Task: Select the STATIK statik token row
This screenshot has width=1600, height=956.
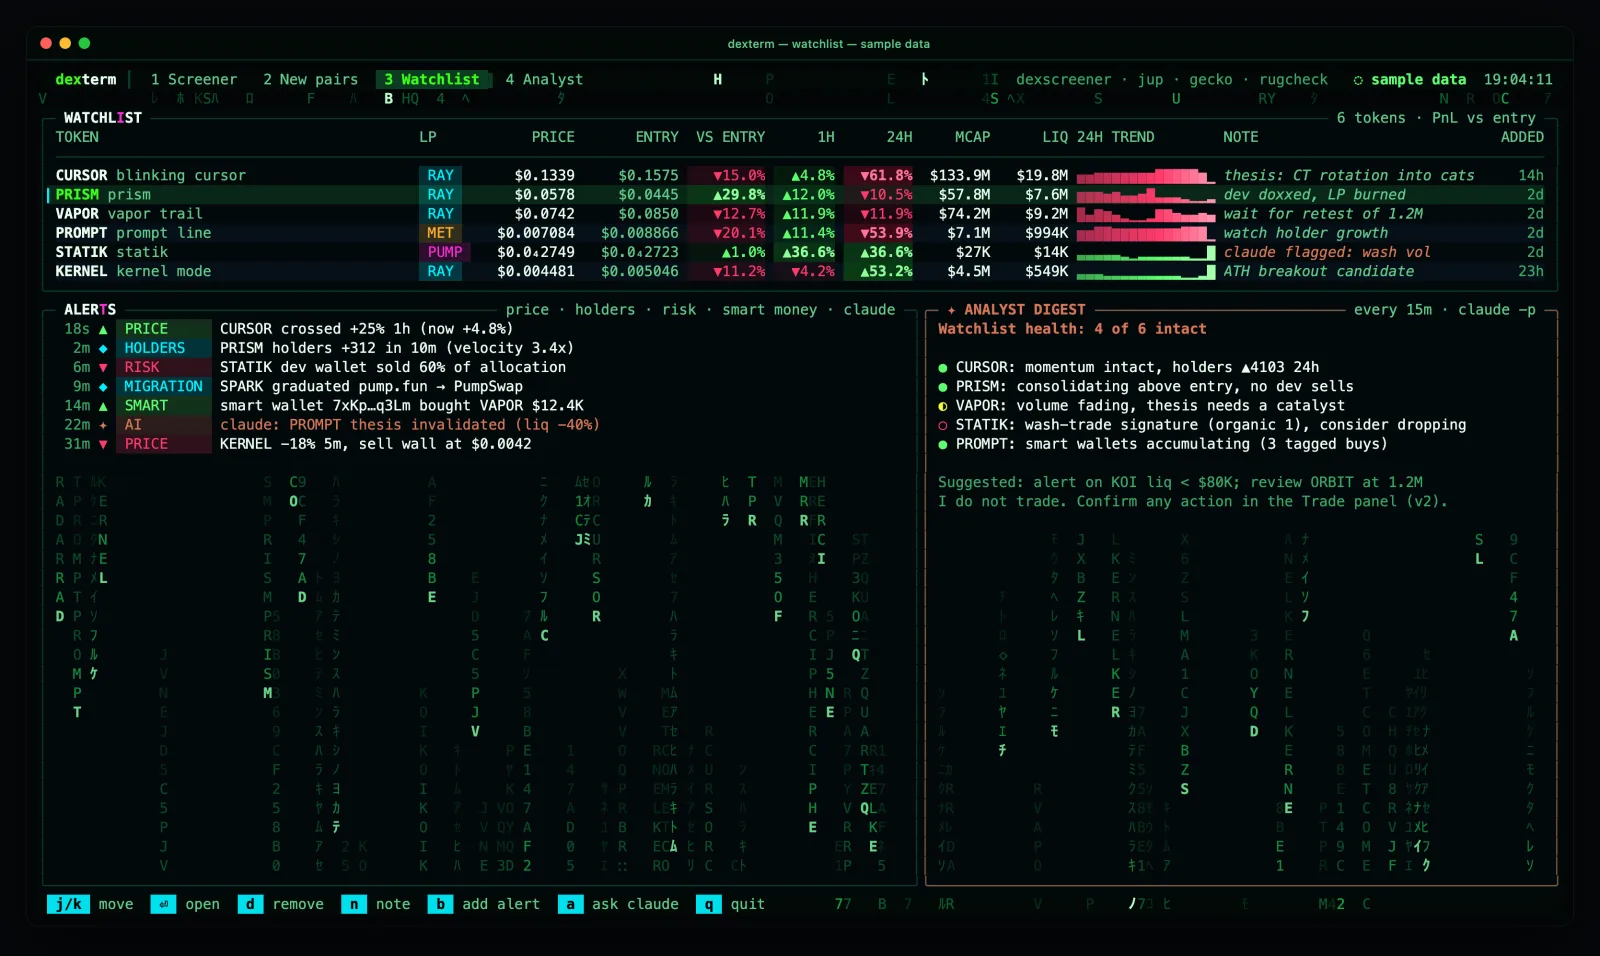Action: 799,252
